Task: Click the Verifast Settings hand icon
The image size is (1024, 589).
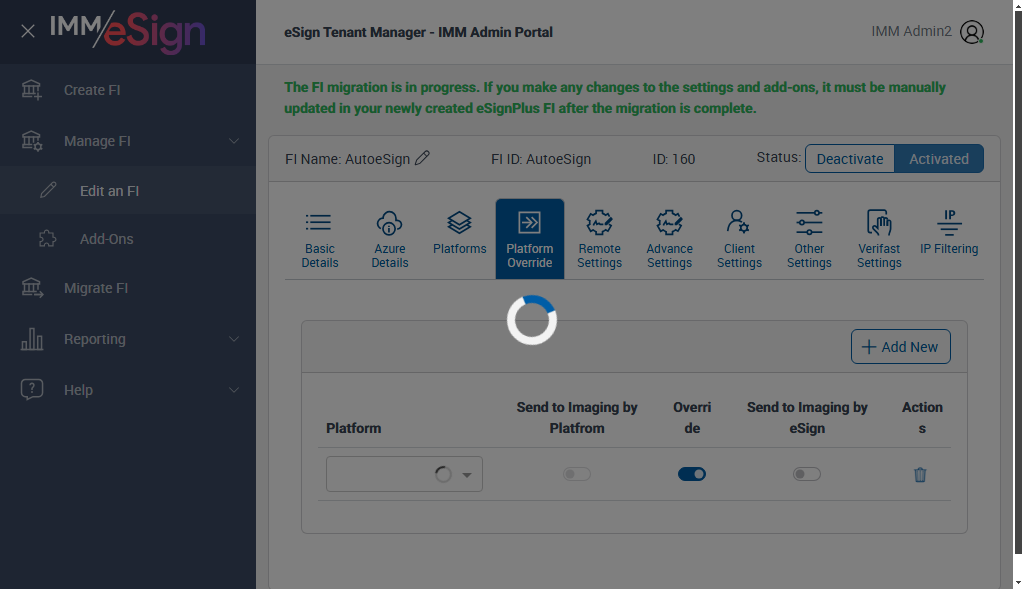Action: 879,223
